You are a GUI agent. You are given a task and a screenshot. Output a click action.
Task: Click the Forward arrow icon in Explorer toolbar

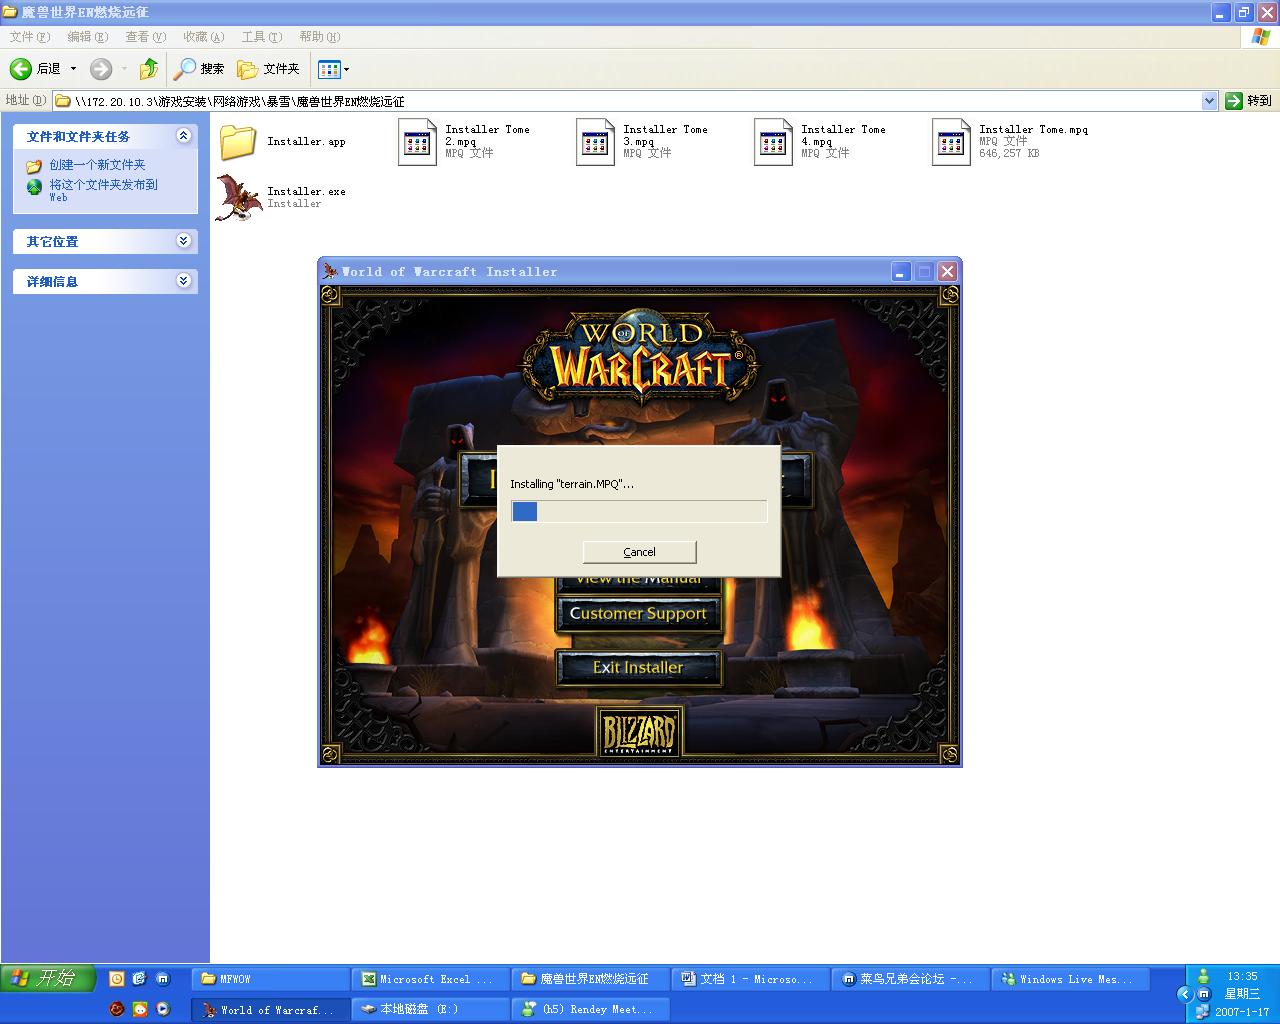coord(101,69)
